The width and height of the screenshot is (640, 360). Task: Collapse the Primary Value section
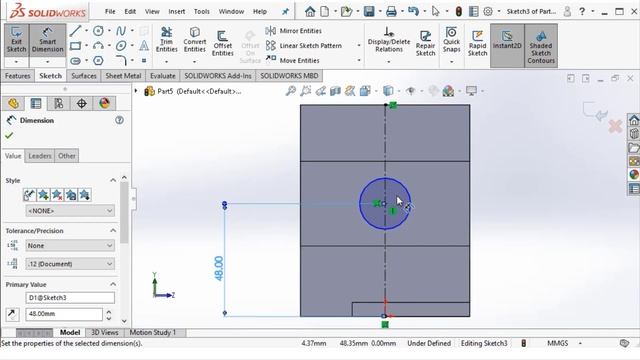click(x=113, y=284)
